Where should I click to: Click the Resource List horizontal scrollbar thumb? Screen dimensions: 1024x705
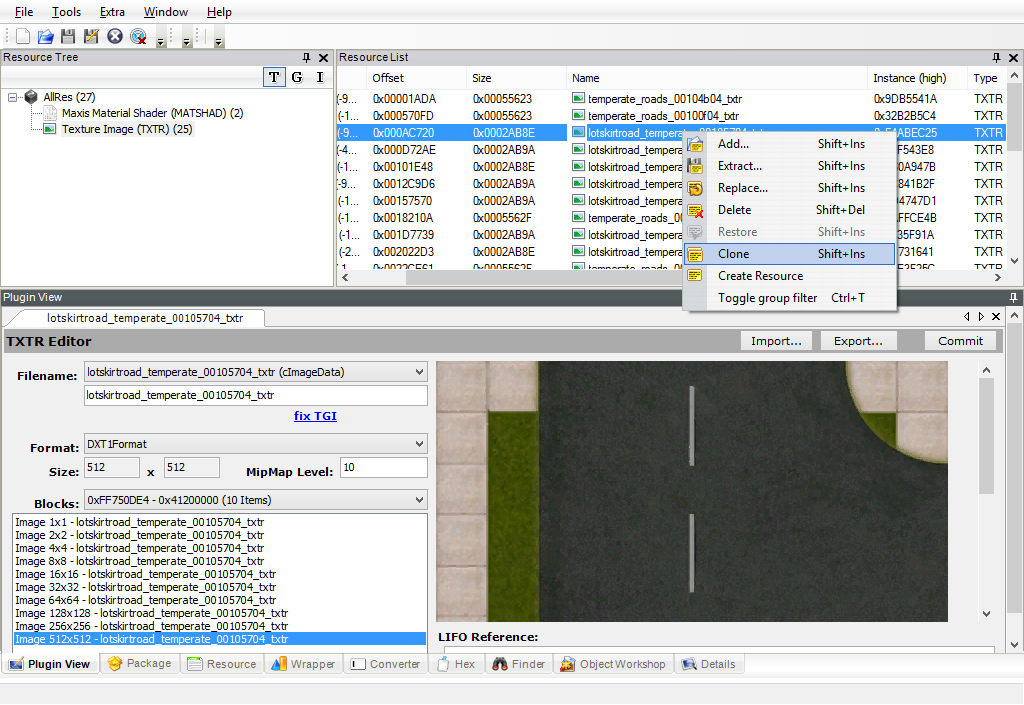pos(543,277)
